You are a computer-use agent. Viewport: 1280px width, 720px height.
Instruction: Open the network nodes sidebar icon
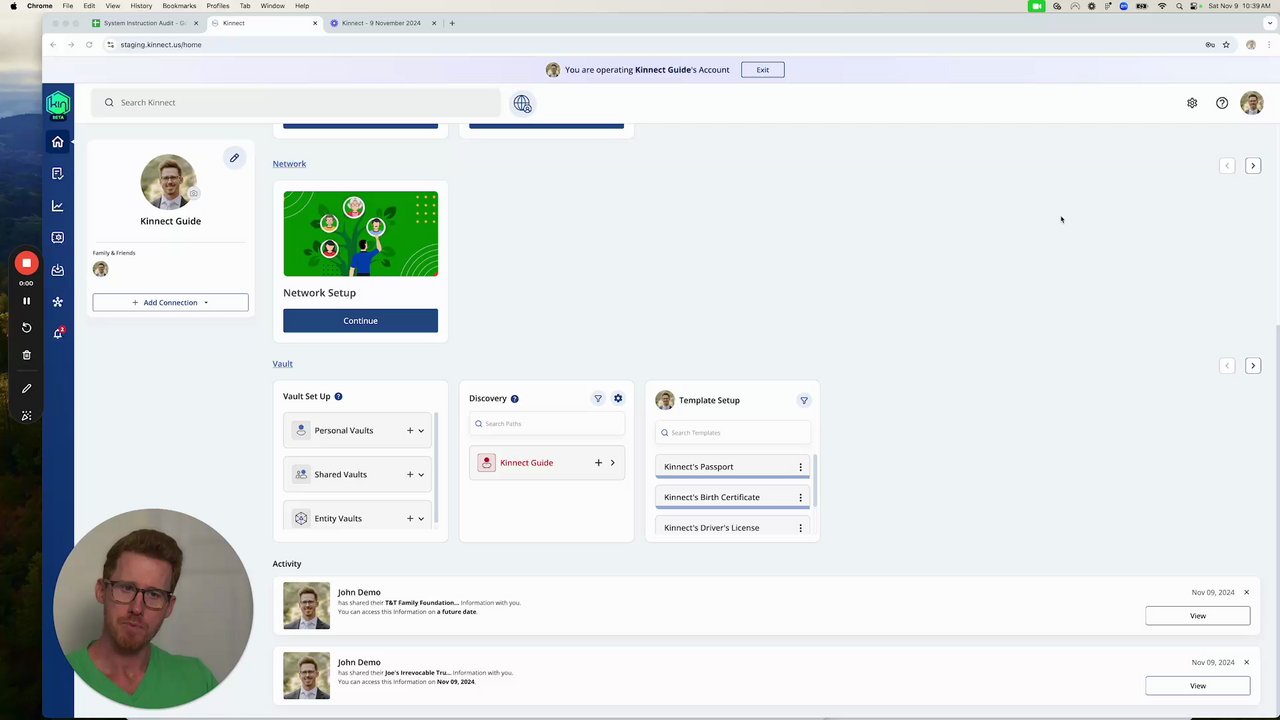[57, 302]
